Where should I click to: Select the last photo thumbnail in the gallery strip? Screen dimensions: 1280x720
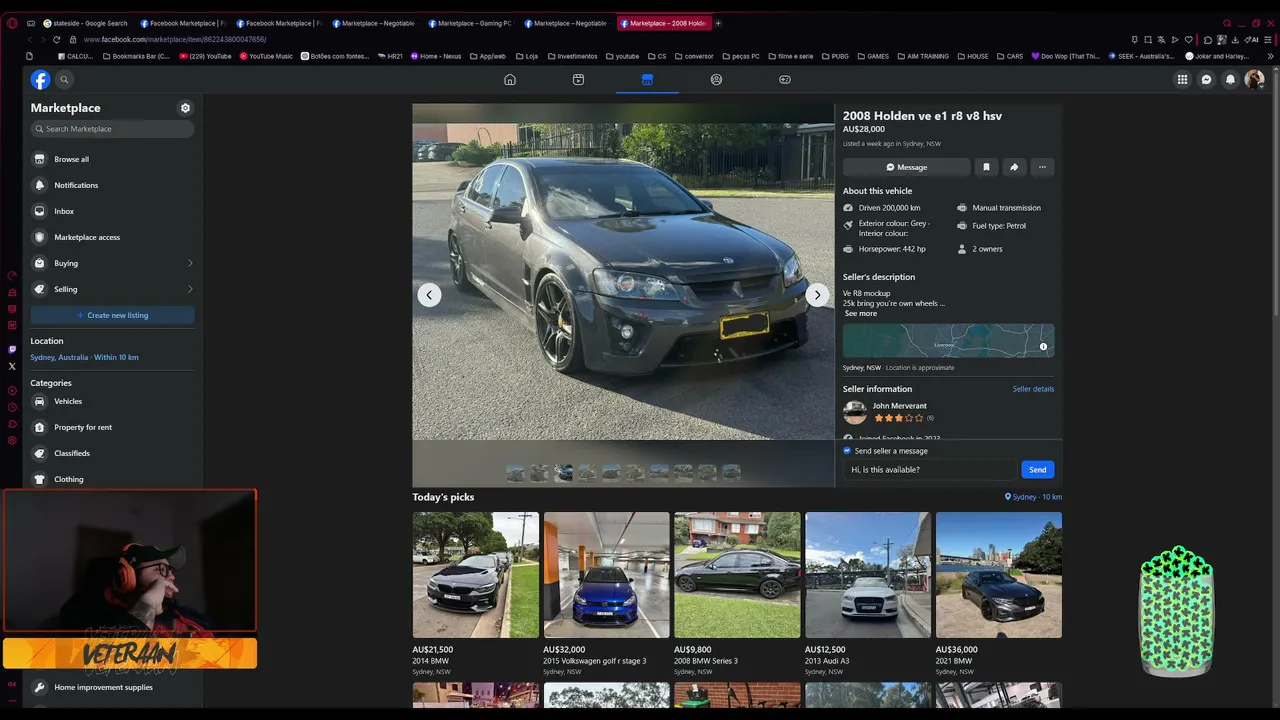click(731, 472)
